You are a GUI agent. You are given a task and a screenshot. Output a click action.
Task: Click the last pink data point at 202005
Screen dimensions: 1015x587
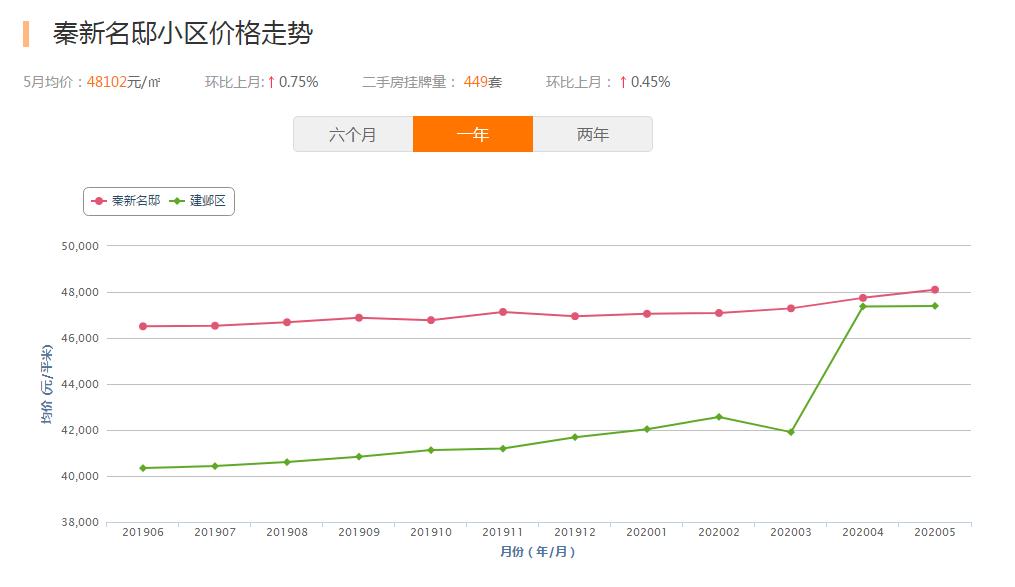[x=933, y=289]
